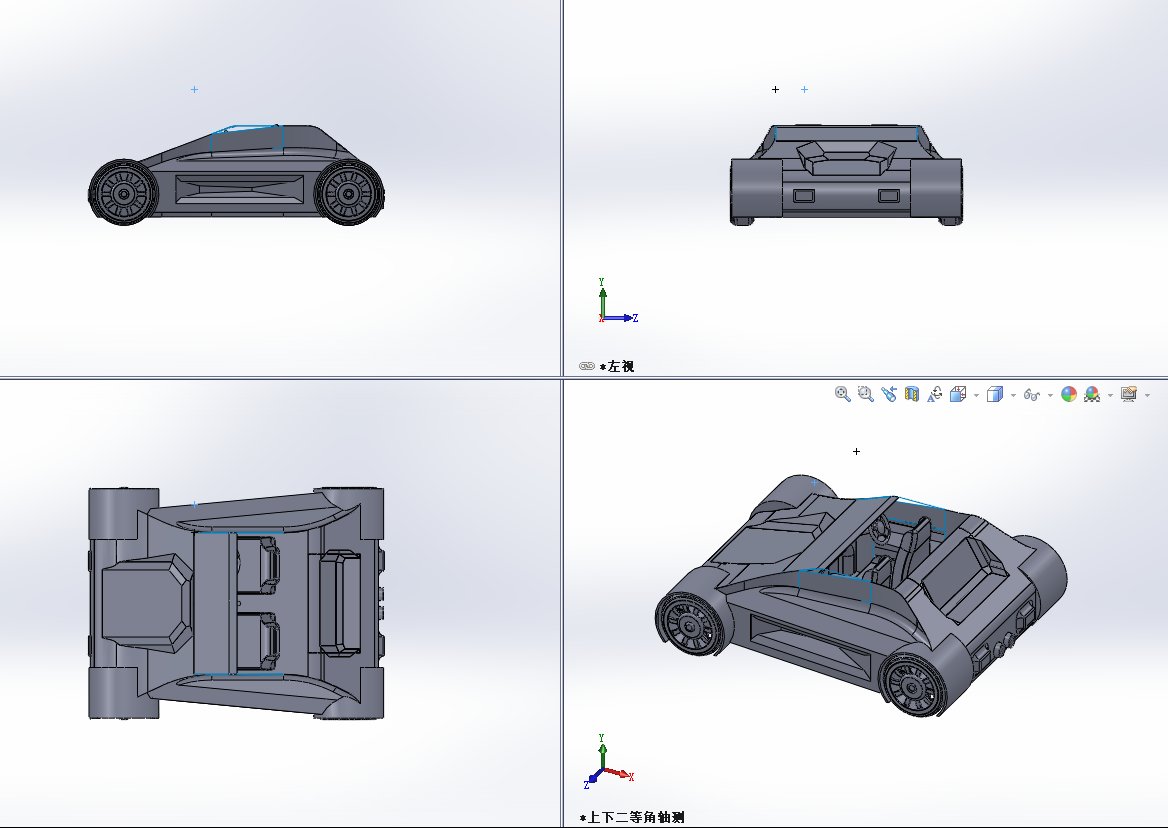The width and height of the screenshot is (1168, 828).
Task: Expand the View Orientation dropdown arrow
Action: point(977,395)
